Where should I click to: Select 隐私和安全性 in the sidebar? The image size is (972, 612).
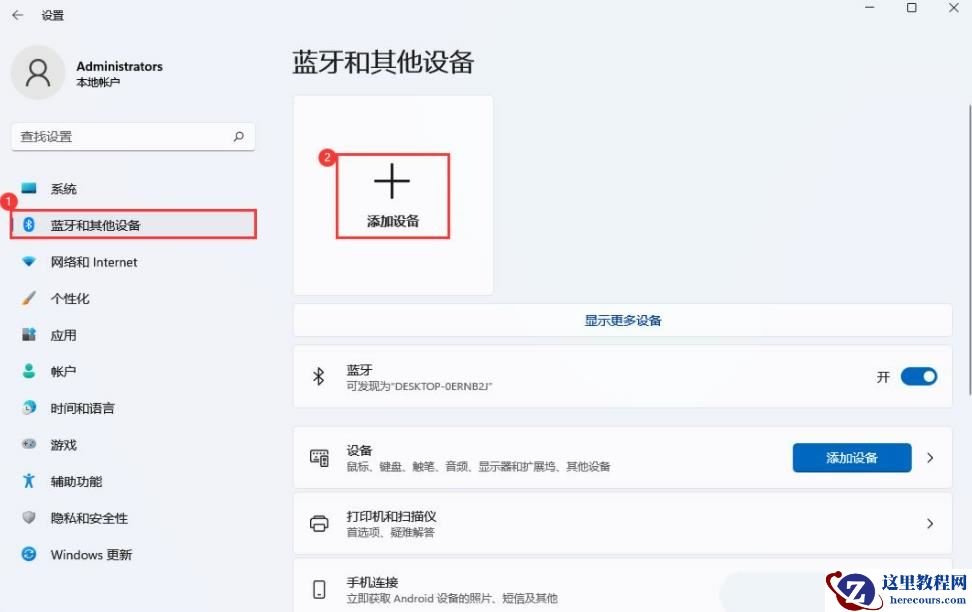tap(88, 518)
